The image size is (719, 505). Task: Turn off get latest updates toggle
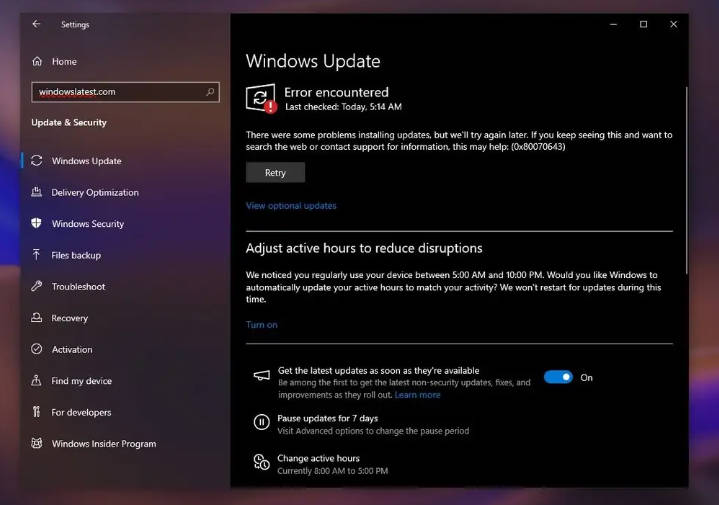click(558, 377)
